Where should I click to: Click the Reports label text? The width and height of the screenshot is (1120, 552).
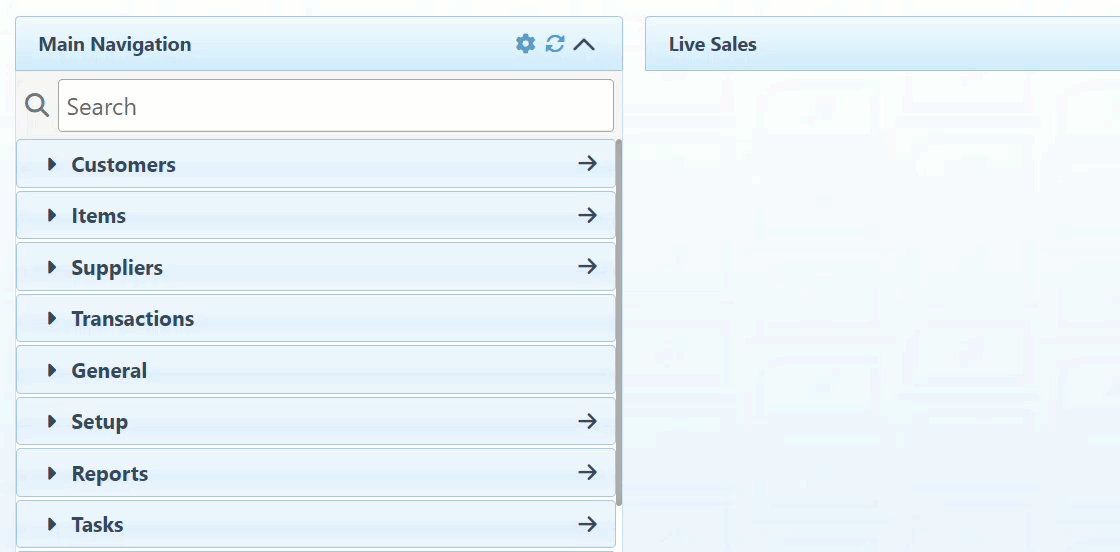click(x=110, y=474)
